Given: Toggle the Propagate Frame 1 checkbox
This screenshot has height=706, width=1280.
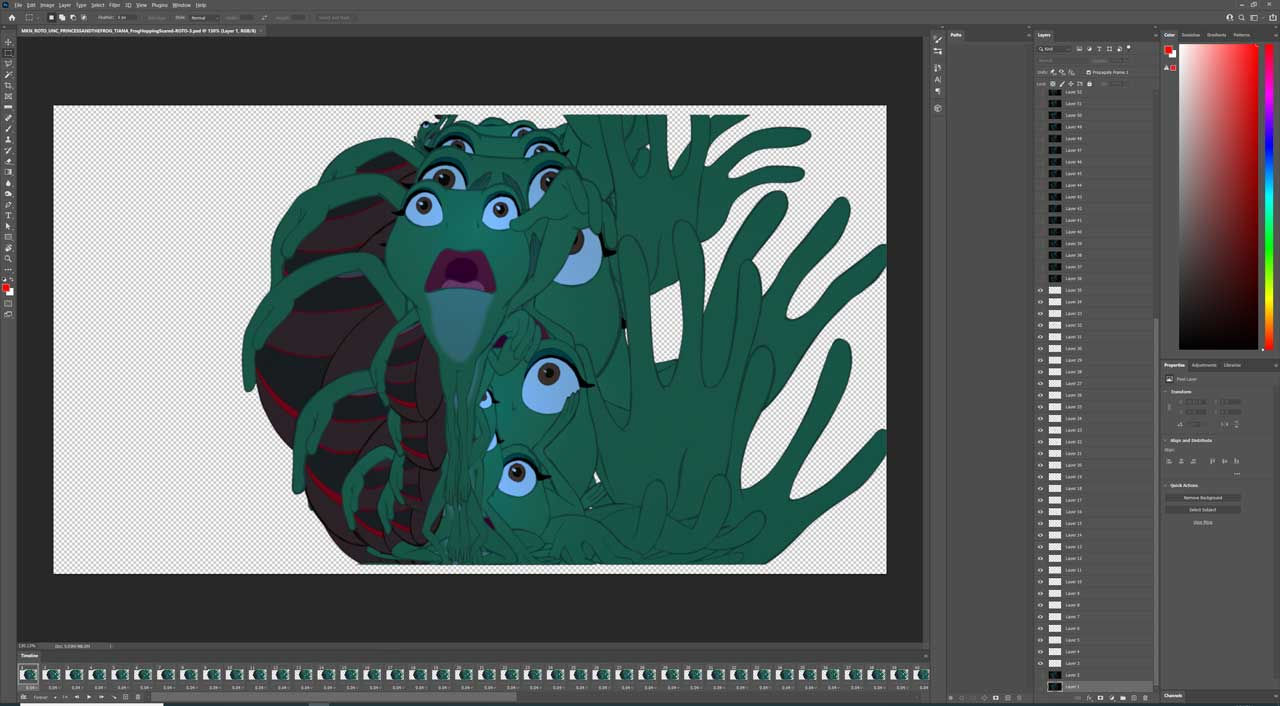Looking at the screenshot, I should pos(1089,72).
